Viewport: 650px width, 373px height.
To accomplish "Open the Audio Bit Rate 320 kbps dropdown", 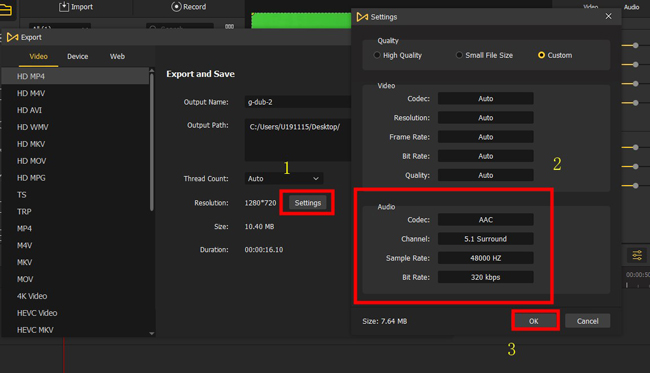I will 485,277.
